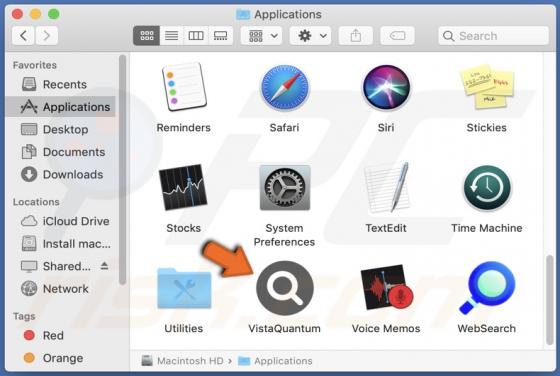Click Macintosh HD in the path bar
560x376 pixels.
click(x=182, y=361)
